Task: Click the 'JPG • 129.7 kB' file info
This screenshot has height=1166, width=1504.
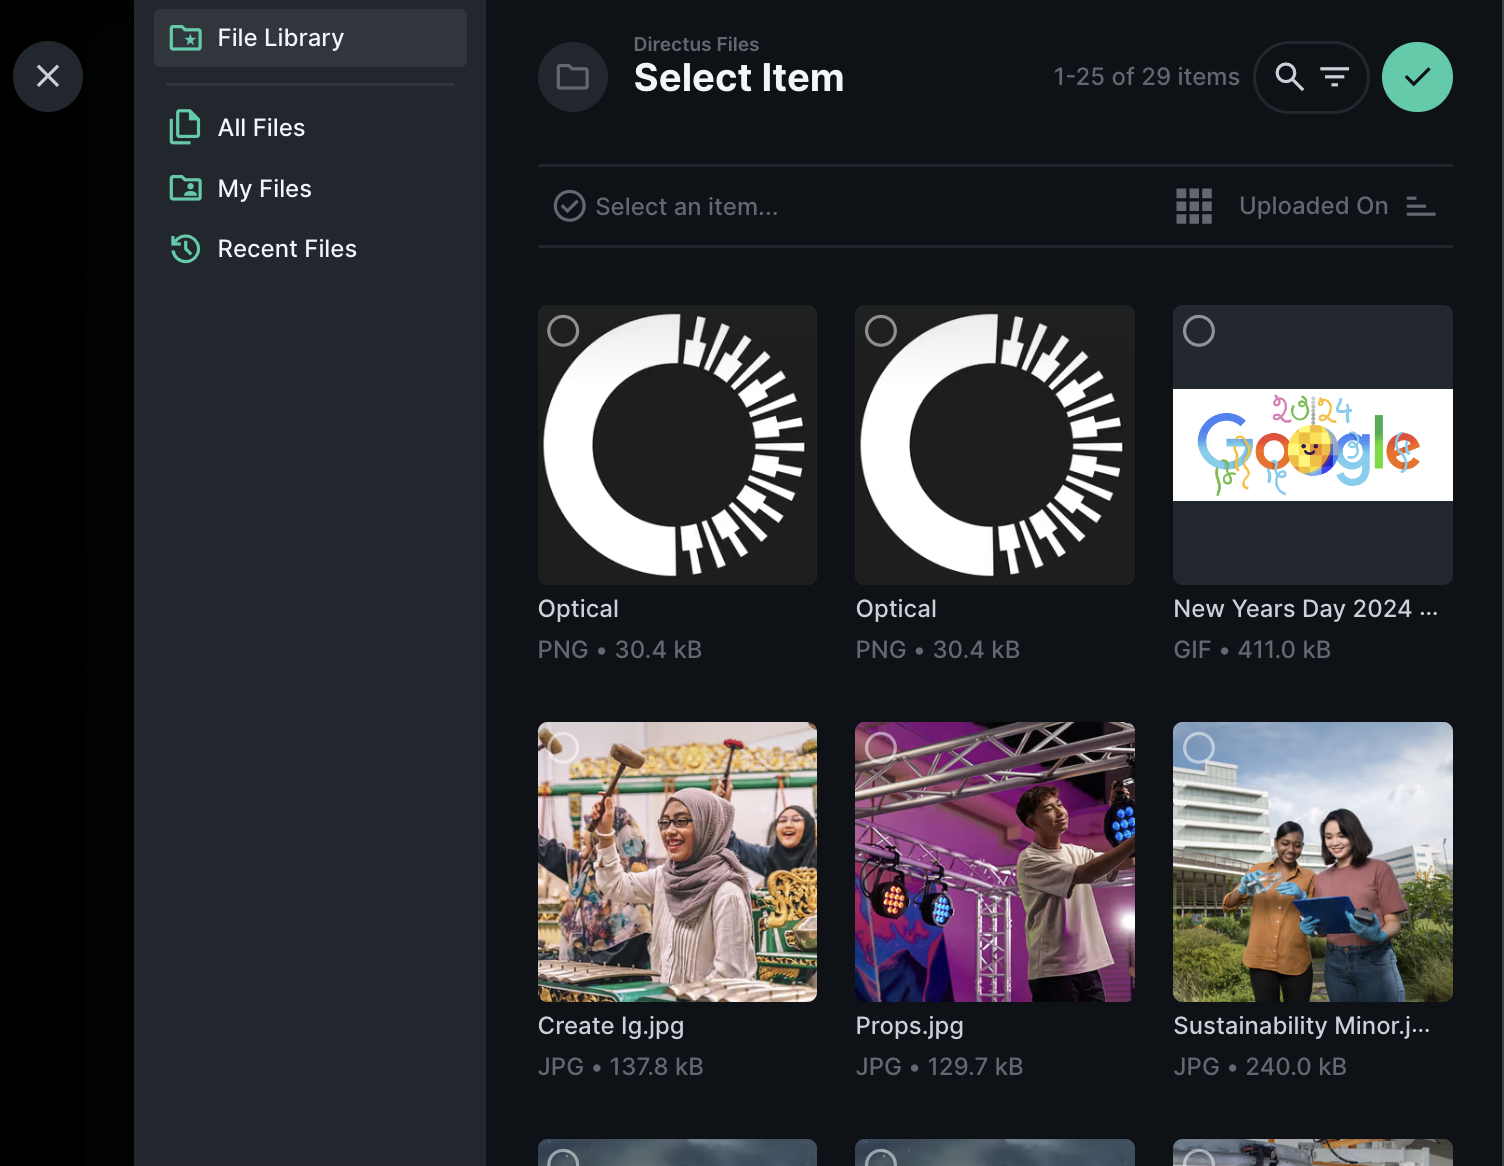Action: [x=940, y=1067]
